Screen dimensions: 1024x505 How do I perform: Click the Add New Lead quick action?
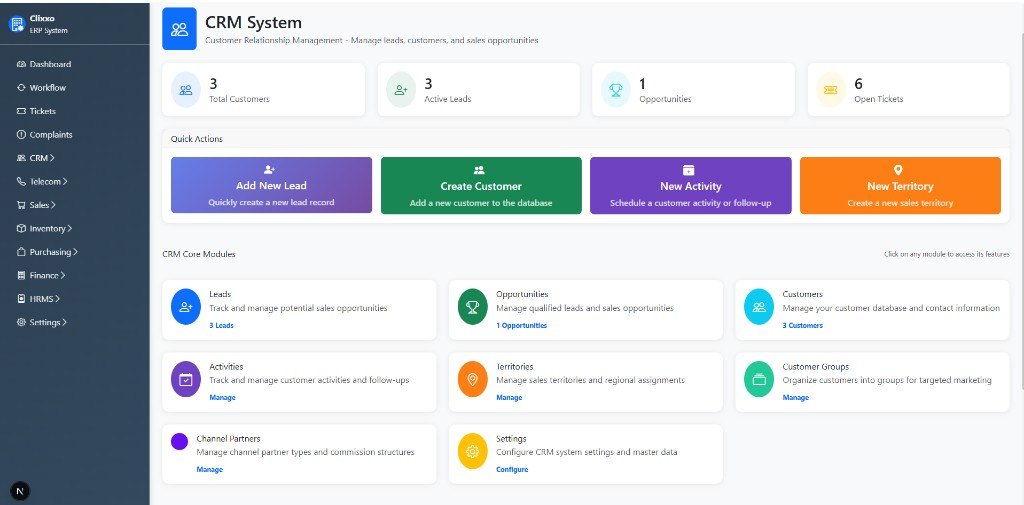pyautogui.click(x=271, y=185)
